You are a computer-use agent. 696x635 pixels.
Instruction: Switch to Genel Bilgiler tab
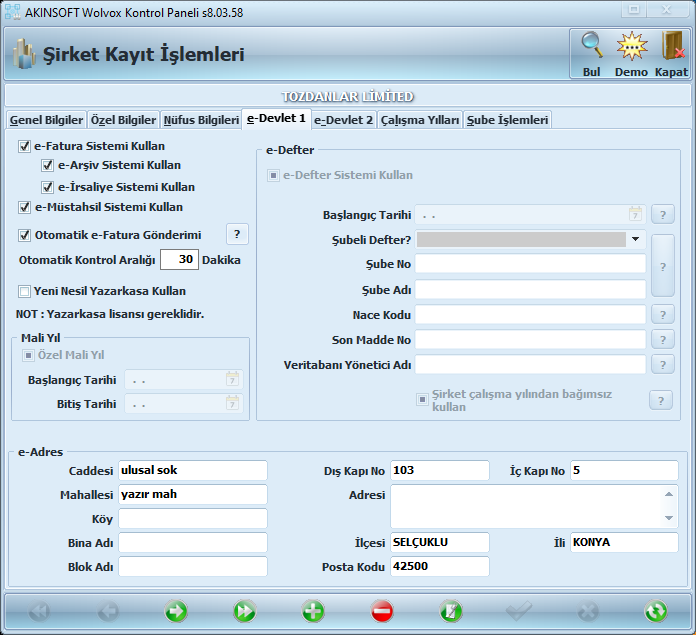tap(46, 120)
